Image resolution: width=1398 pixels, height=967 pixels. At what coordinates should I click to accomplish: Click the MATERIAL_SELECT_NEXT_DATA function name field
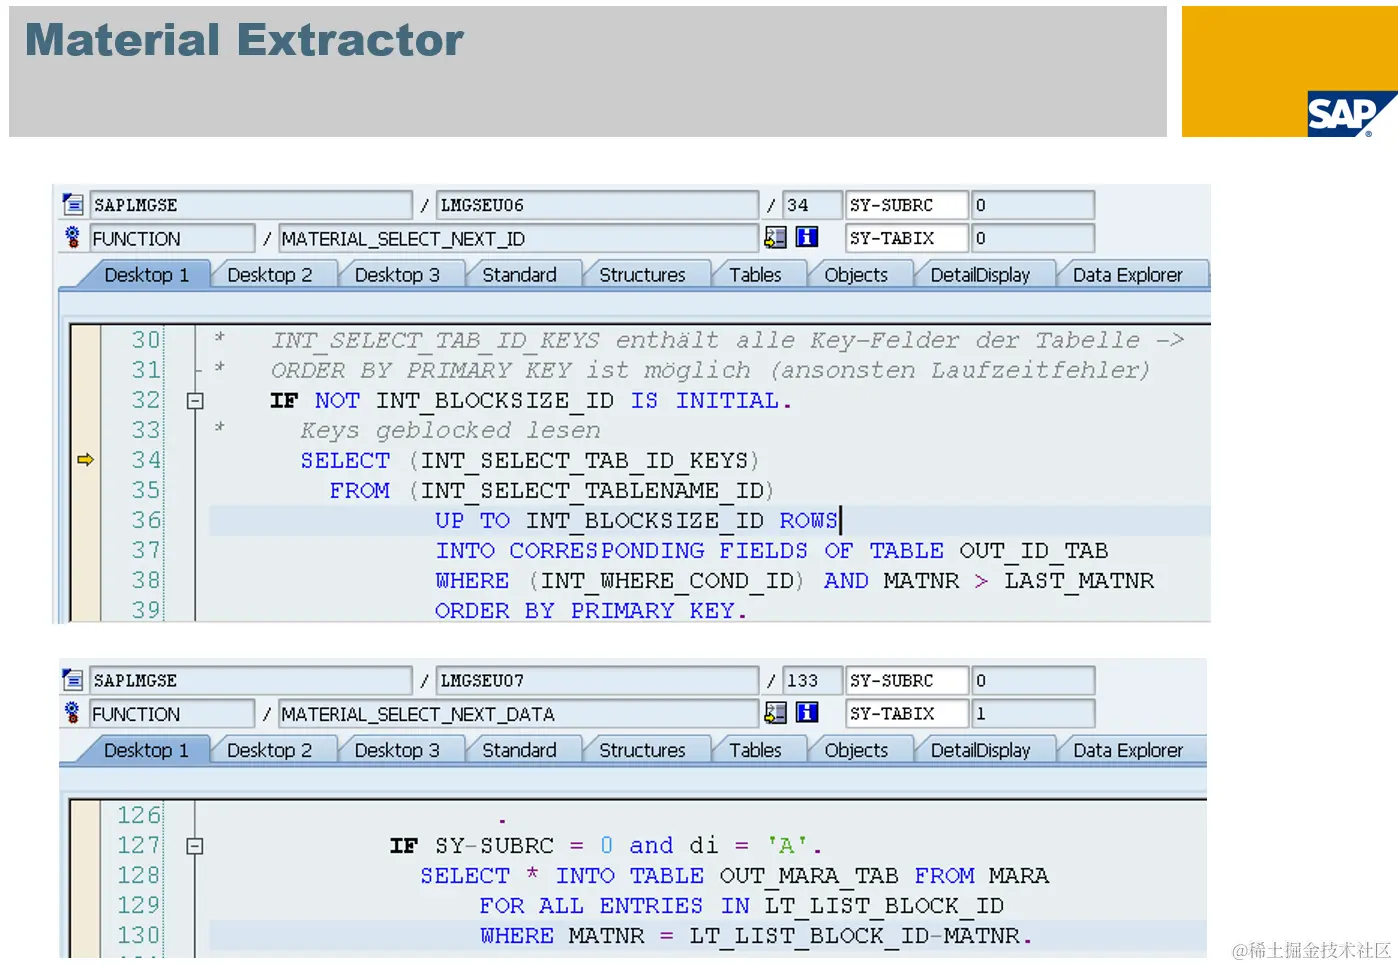coord(518,713)
